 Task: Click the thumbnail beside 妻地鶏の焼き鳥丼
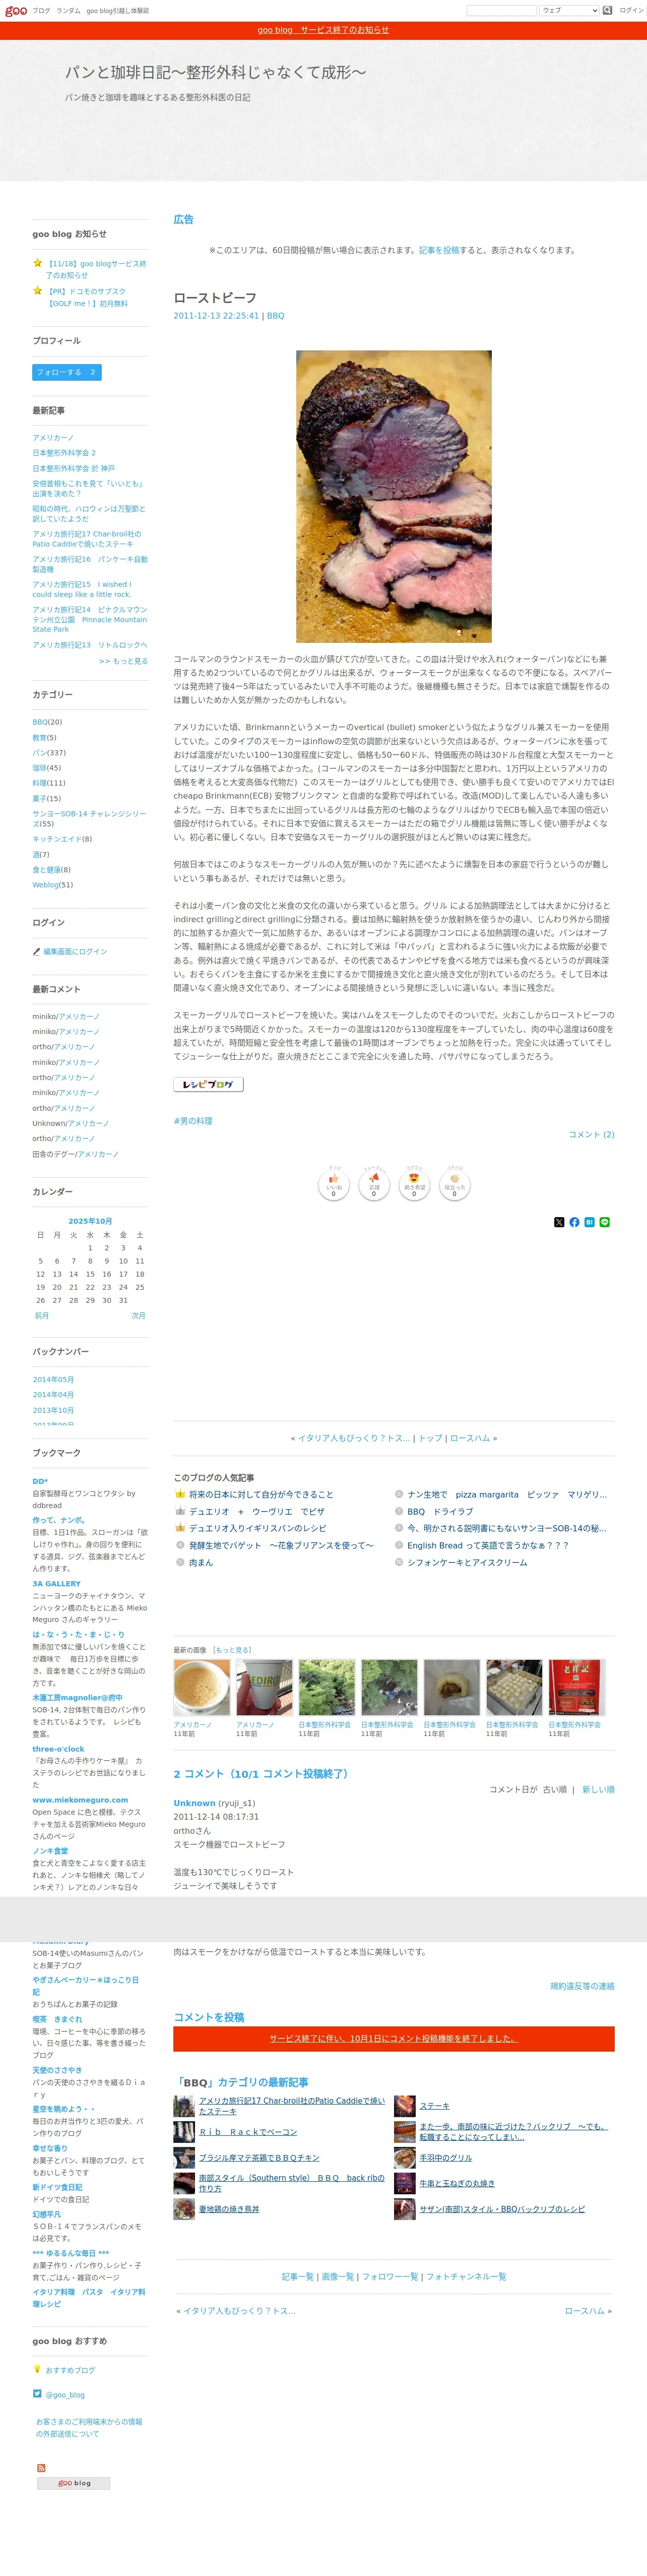pyautogui.click(x=184, y=2209)
